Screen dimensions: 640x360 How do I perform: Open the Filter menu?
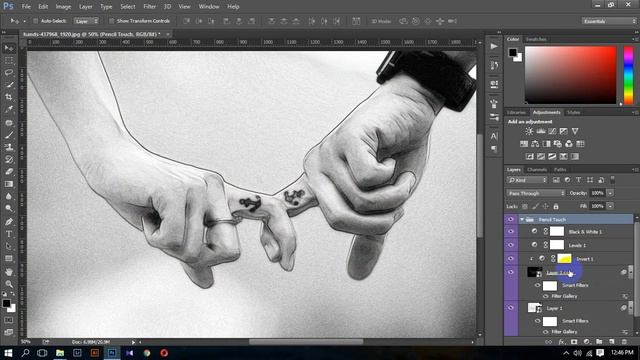point(149,7)
